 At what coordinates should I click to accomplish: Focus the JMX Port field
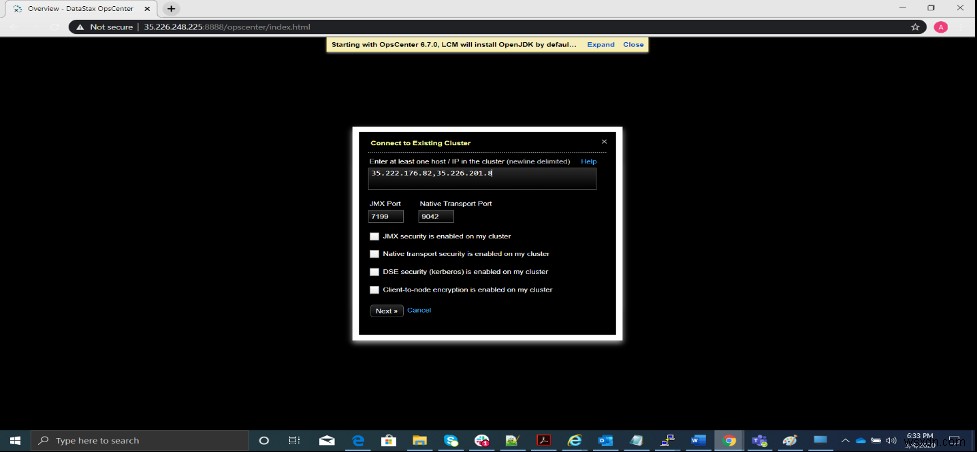386,216
